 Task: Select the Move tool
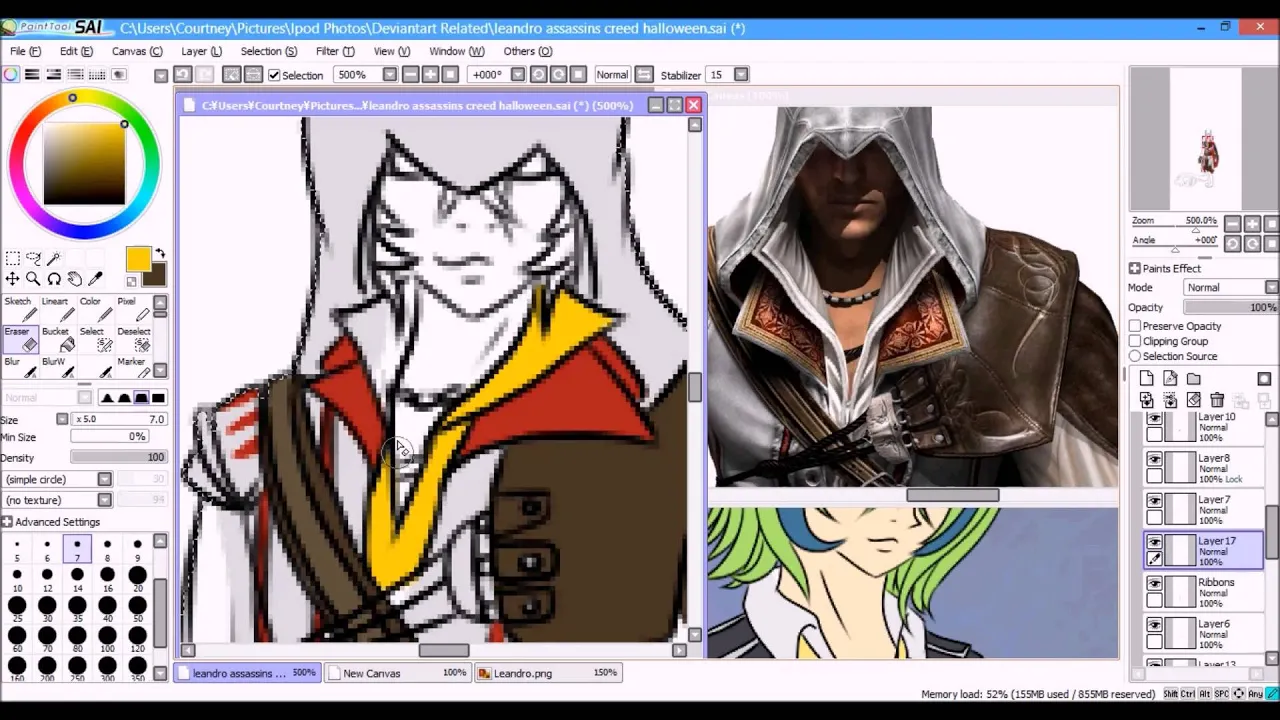12,280
